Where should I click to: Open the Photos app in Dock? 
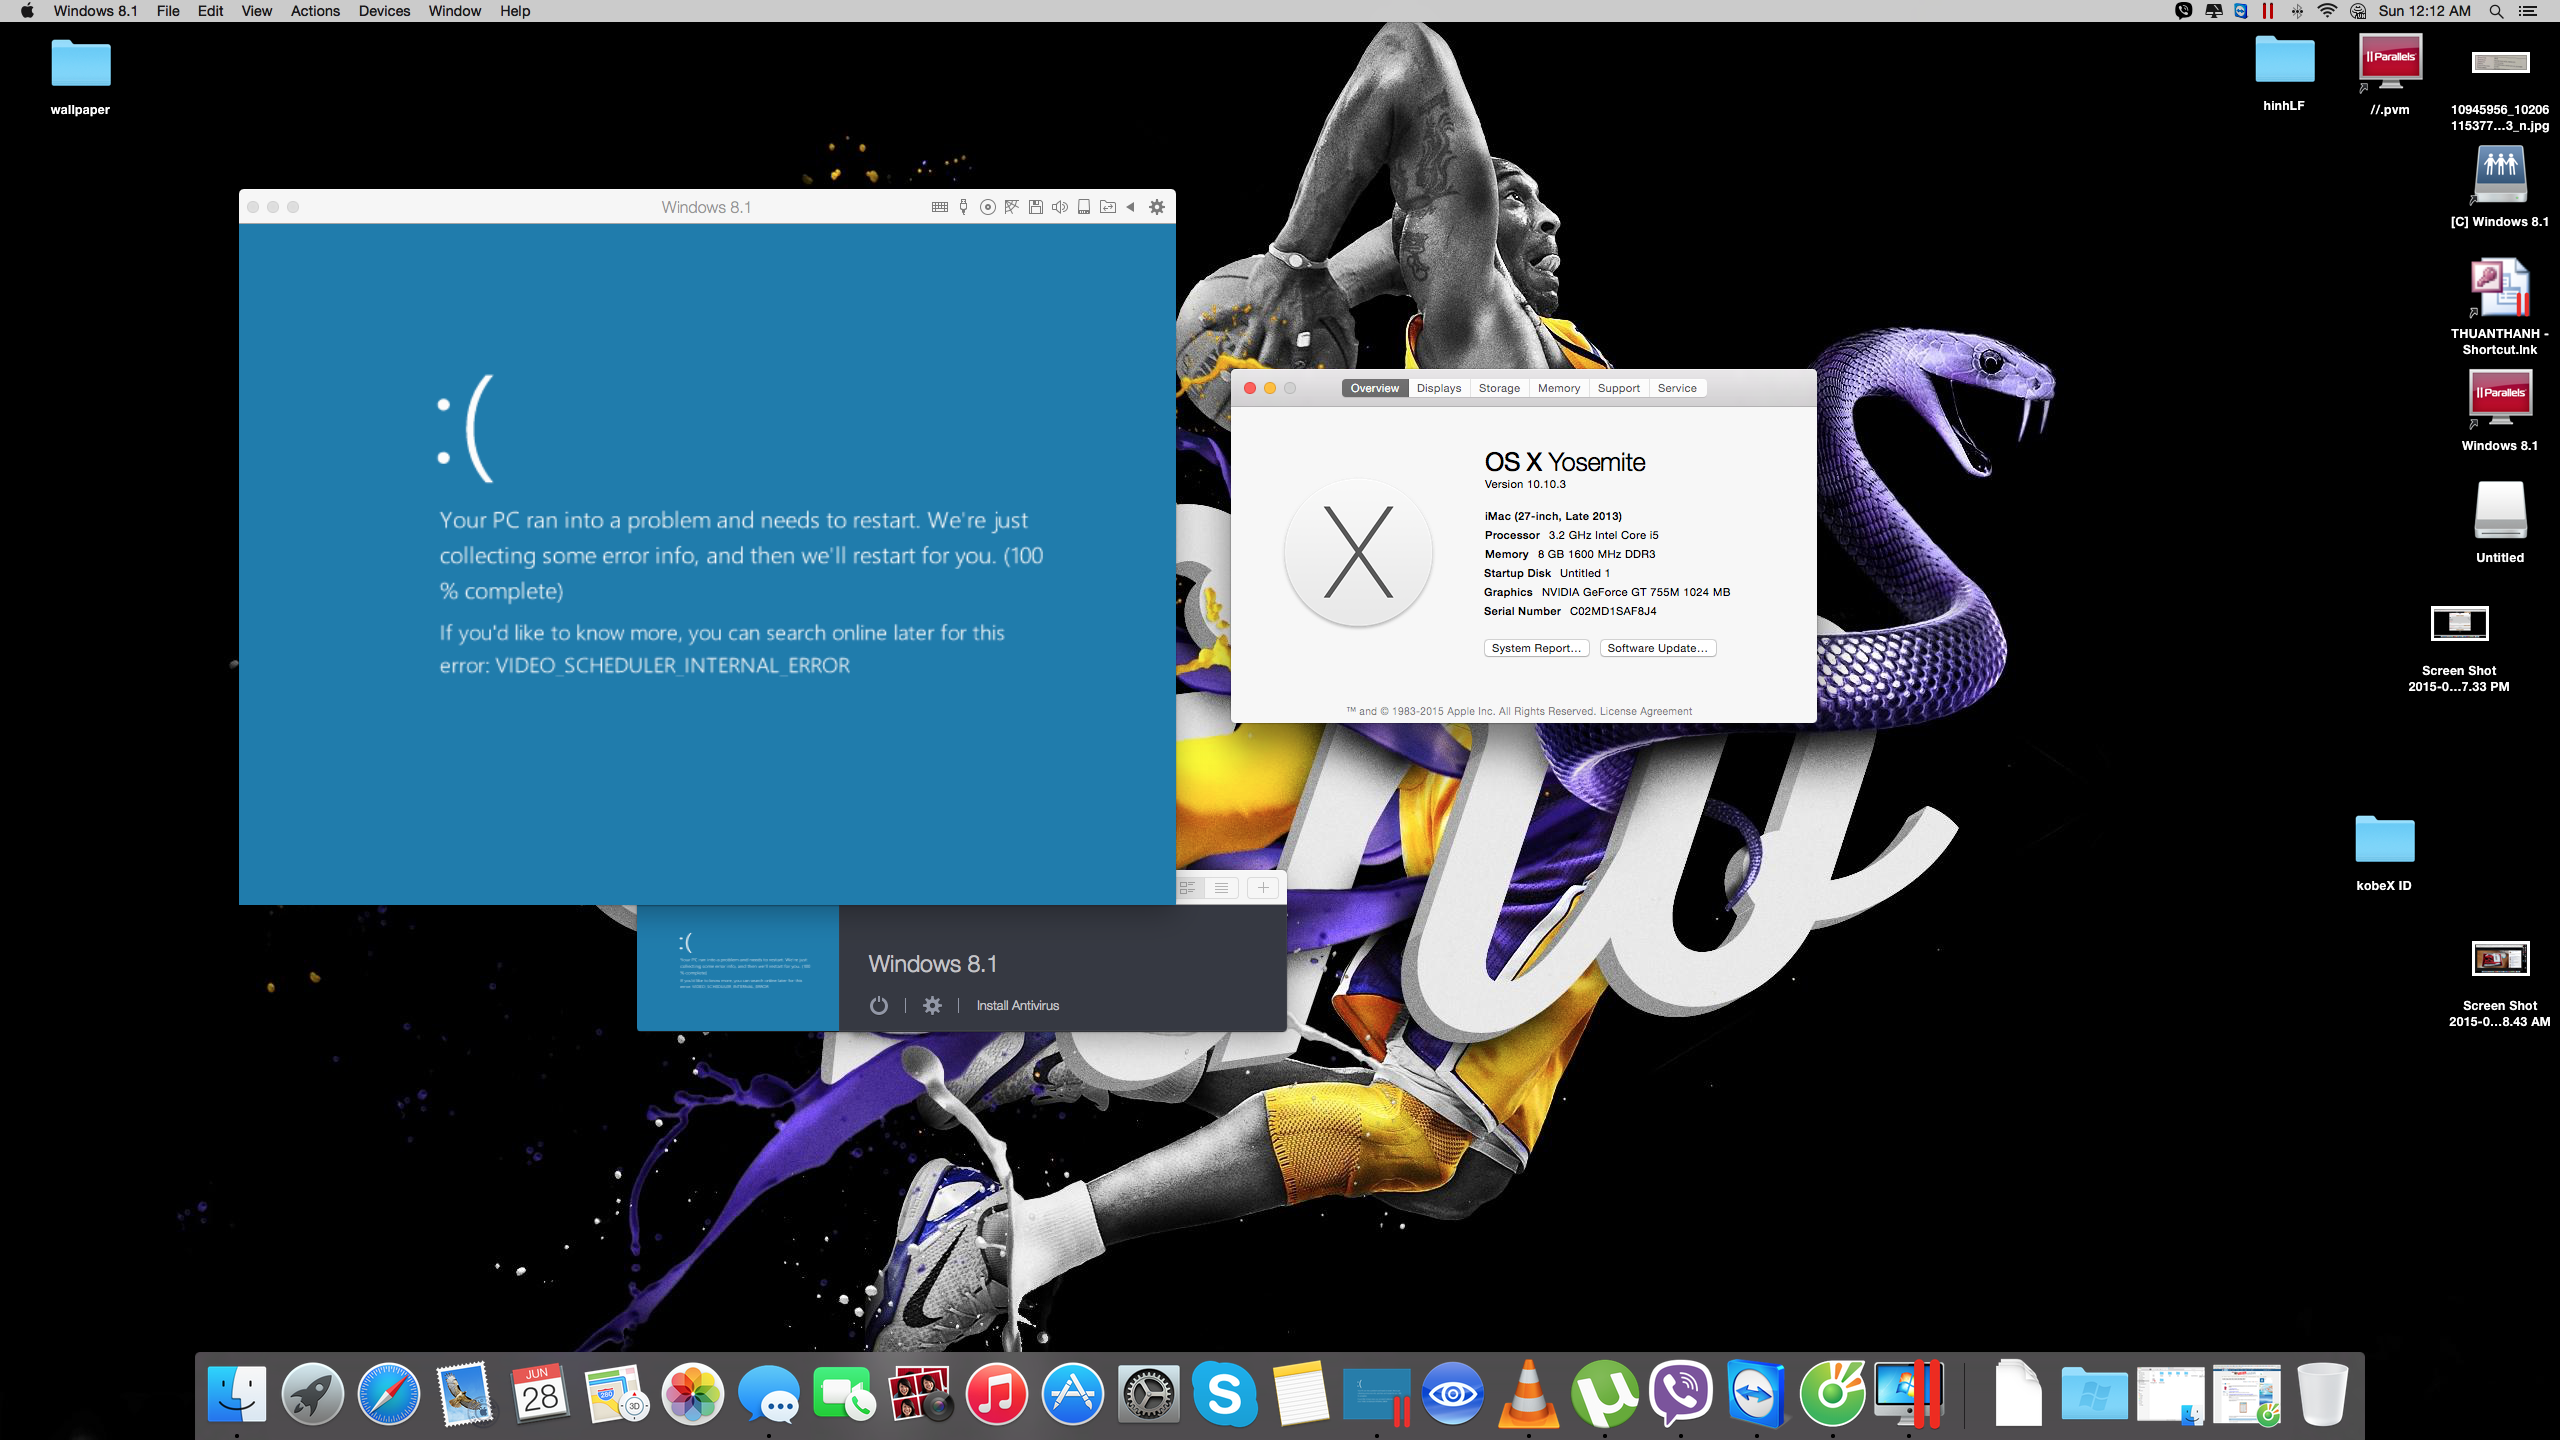tap(692, 1393)
